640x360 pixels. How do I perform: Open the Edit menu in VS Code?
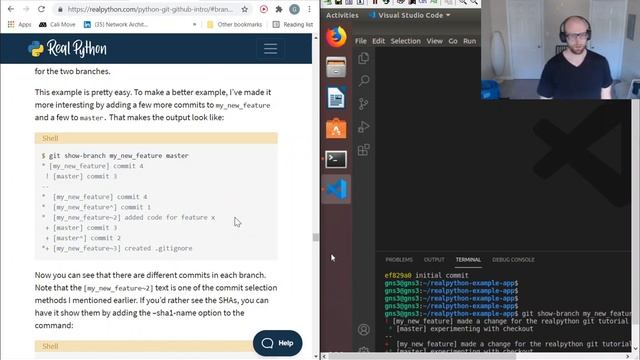(378, 41)
